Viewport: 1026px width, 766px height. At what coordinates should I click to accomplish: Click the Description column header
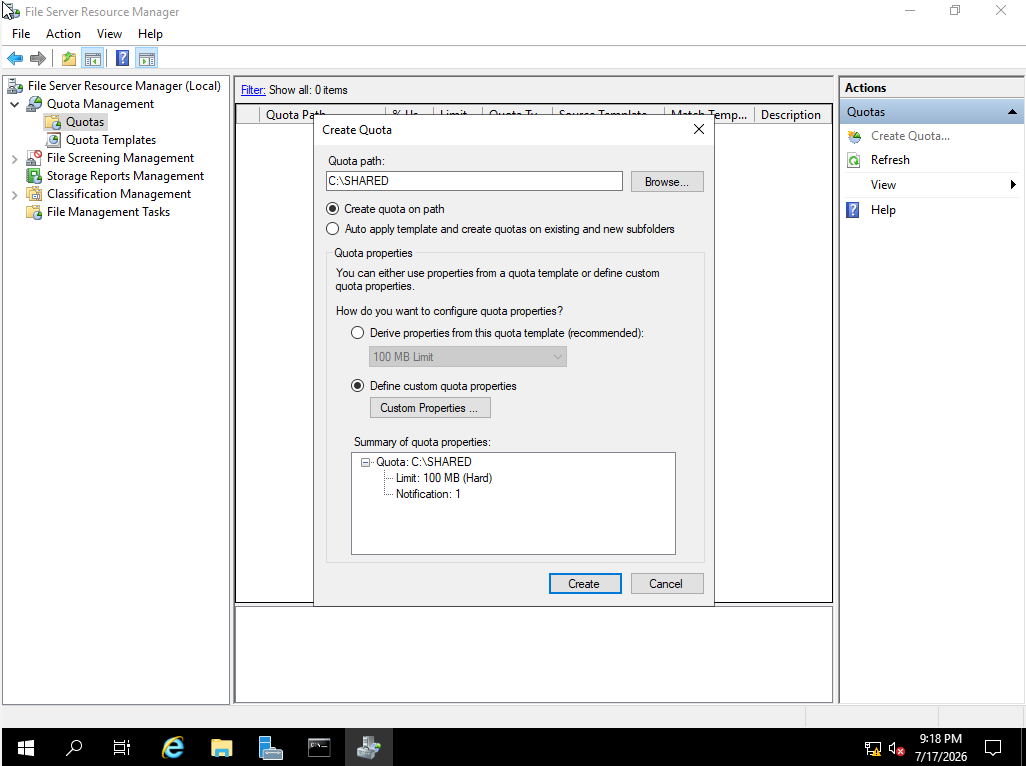tap(790, 115)
